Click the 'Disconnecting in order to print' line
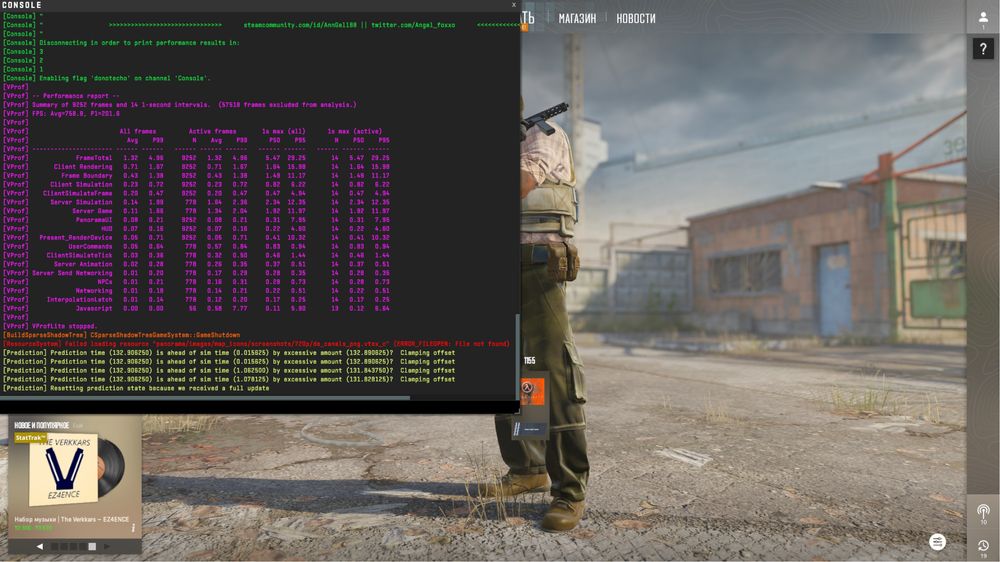The image size is (1000, 562). click(x=121, y=43)
